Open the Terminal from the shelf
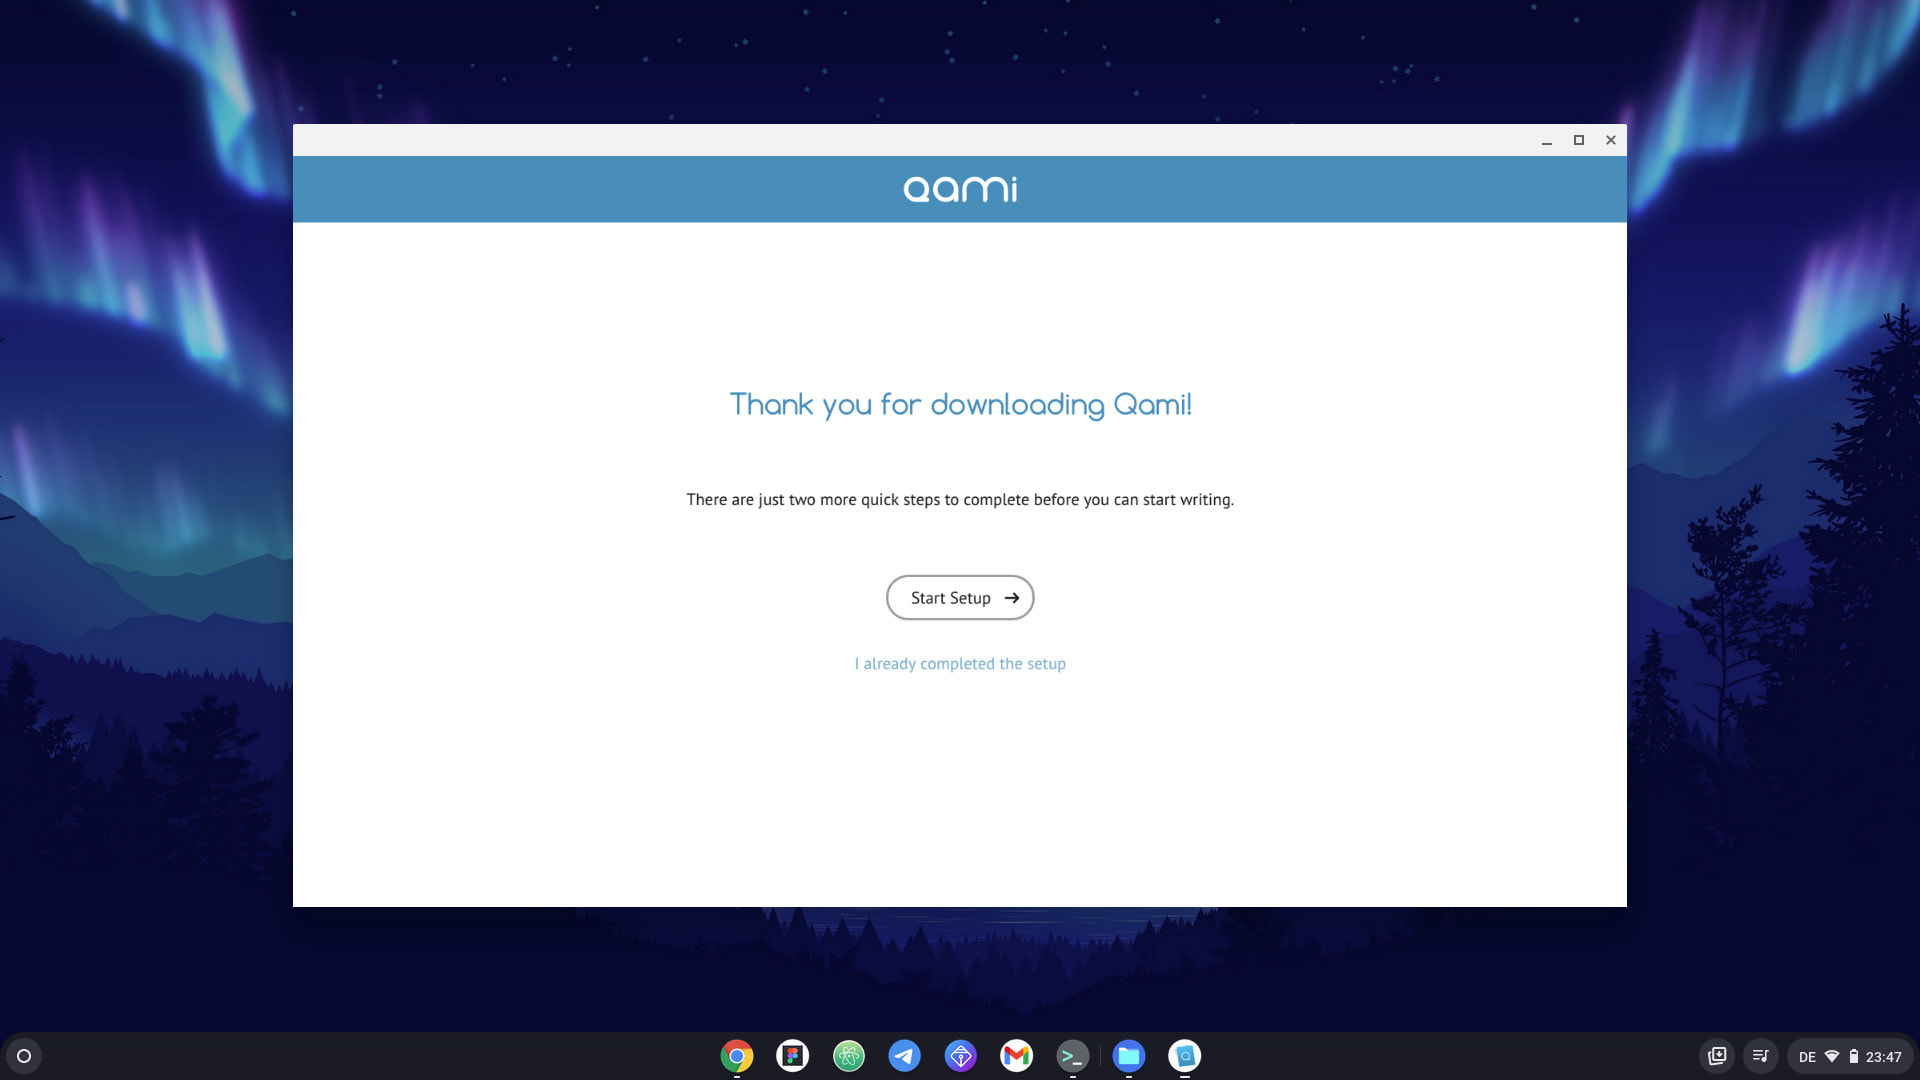Image resolution: width=1920 pixels, height=1080 pixels. 1072,1056
